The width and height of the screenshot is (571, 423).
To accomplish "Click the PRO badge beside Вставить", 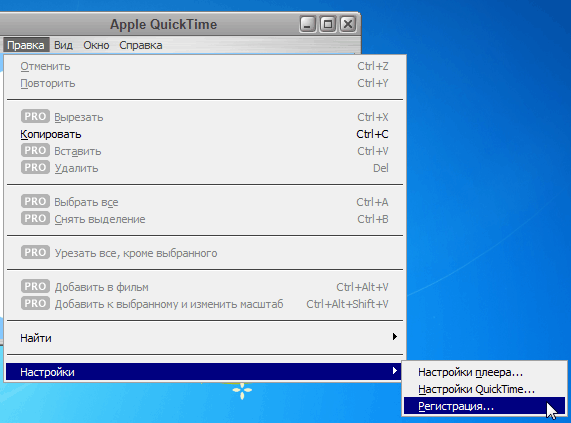I will coord(35,150).
